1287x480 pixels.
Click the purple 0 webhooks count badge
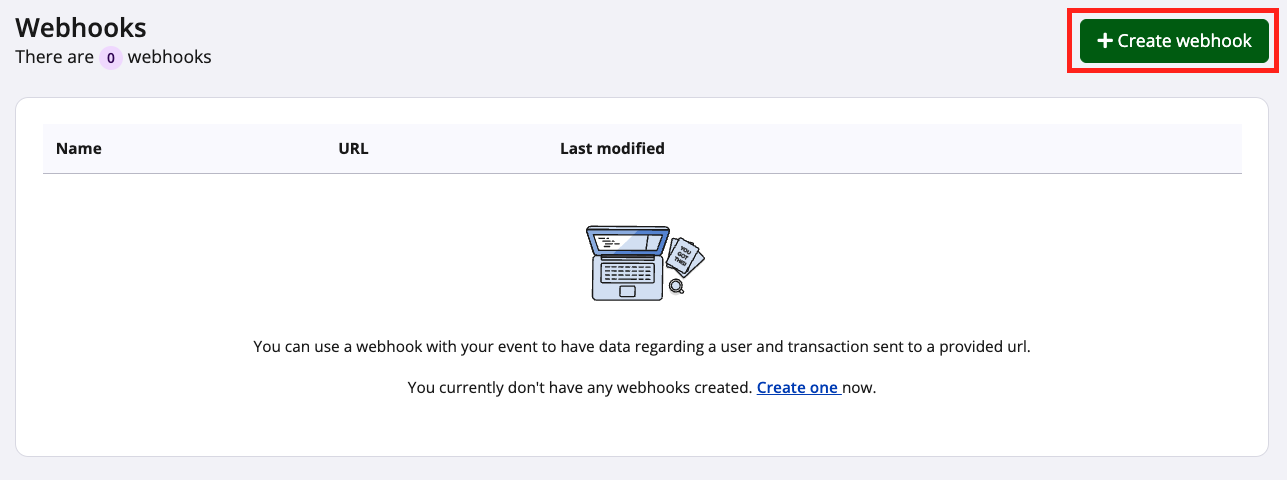point(110,58)
